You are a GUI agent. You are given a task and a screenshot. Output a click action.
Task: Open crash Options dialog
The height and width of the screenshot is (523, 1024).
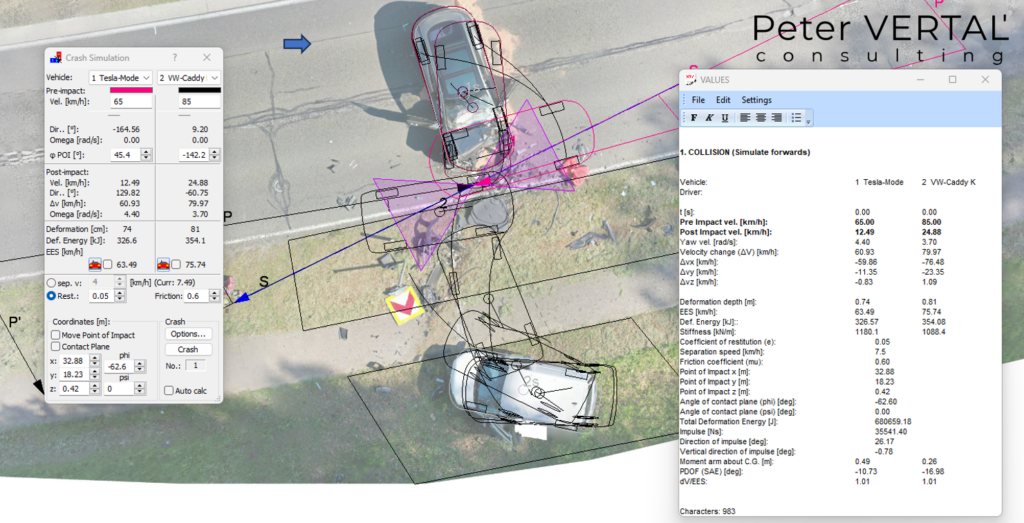click(188, 334)
